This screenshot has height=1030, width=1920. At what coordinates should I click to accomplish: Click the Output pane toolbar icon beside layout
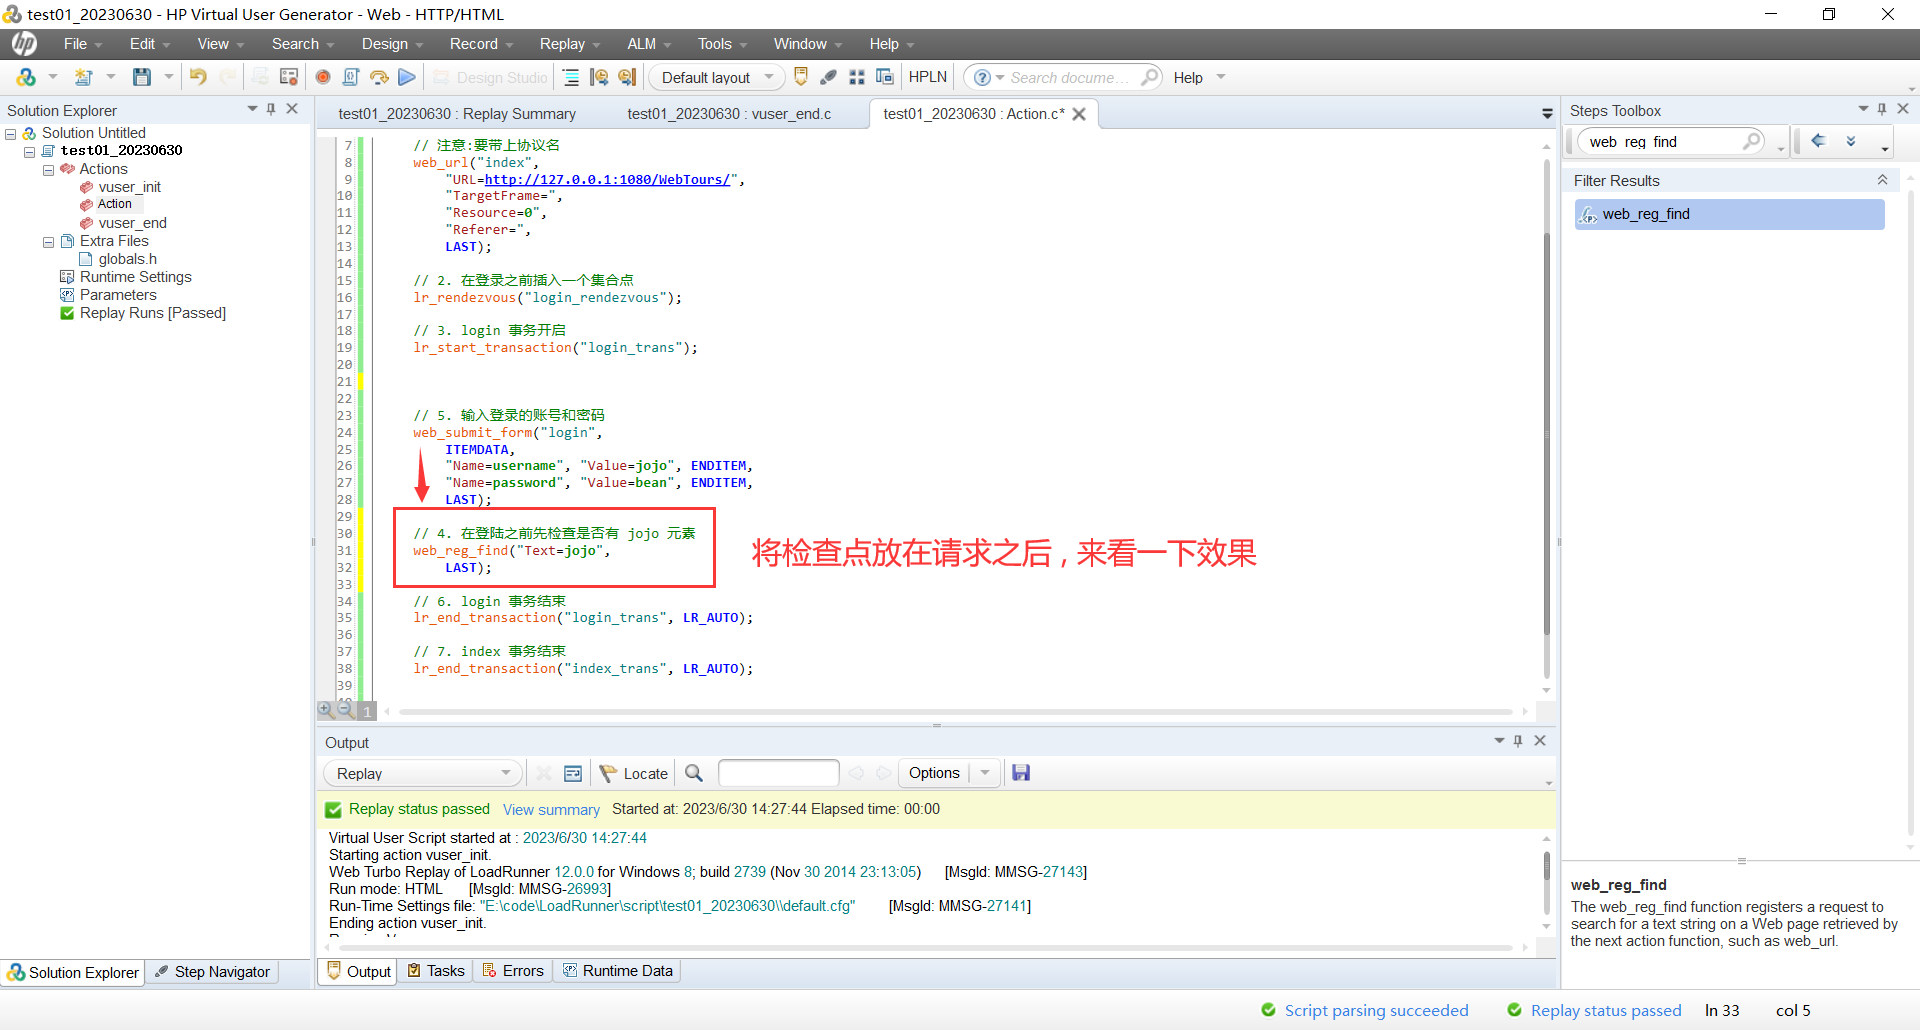(801, 77)
